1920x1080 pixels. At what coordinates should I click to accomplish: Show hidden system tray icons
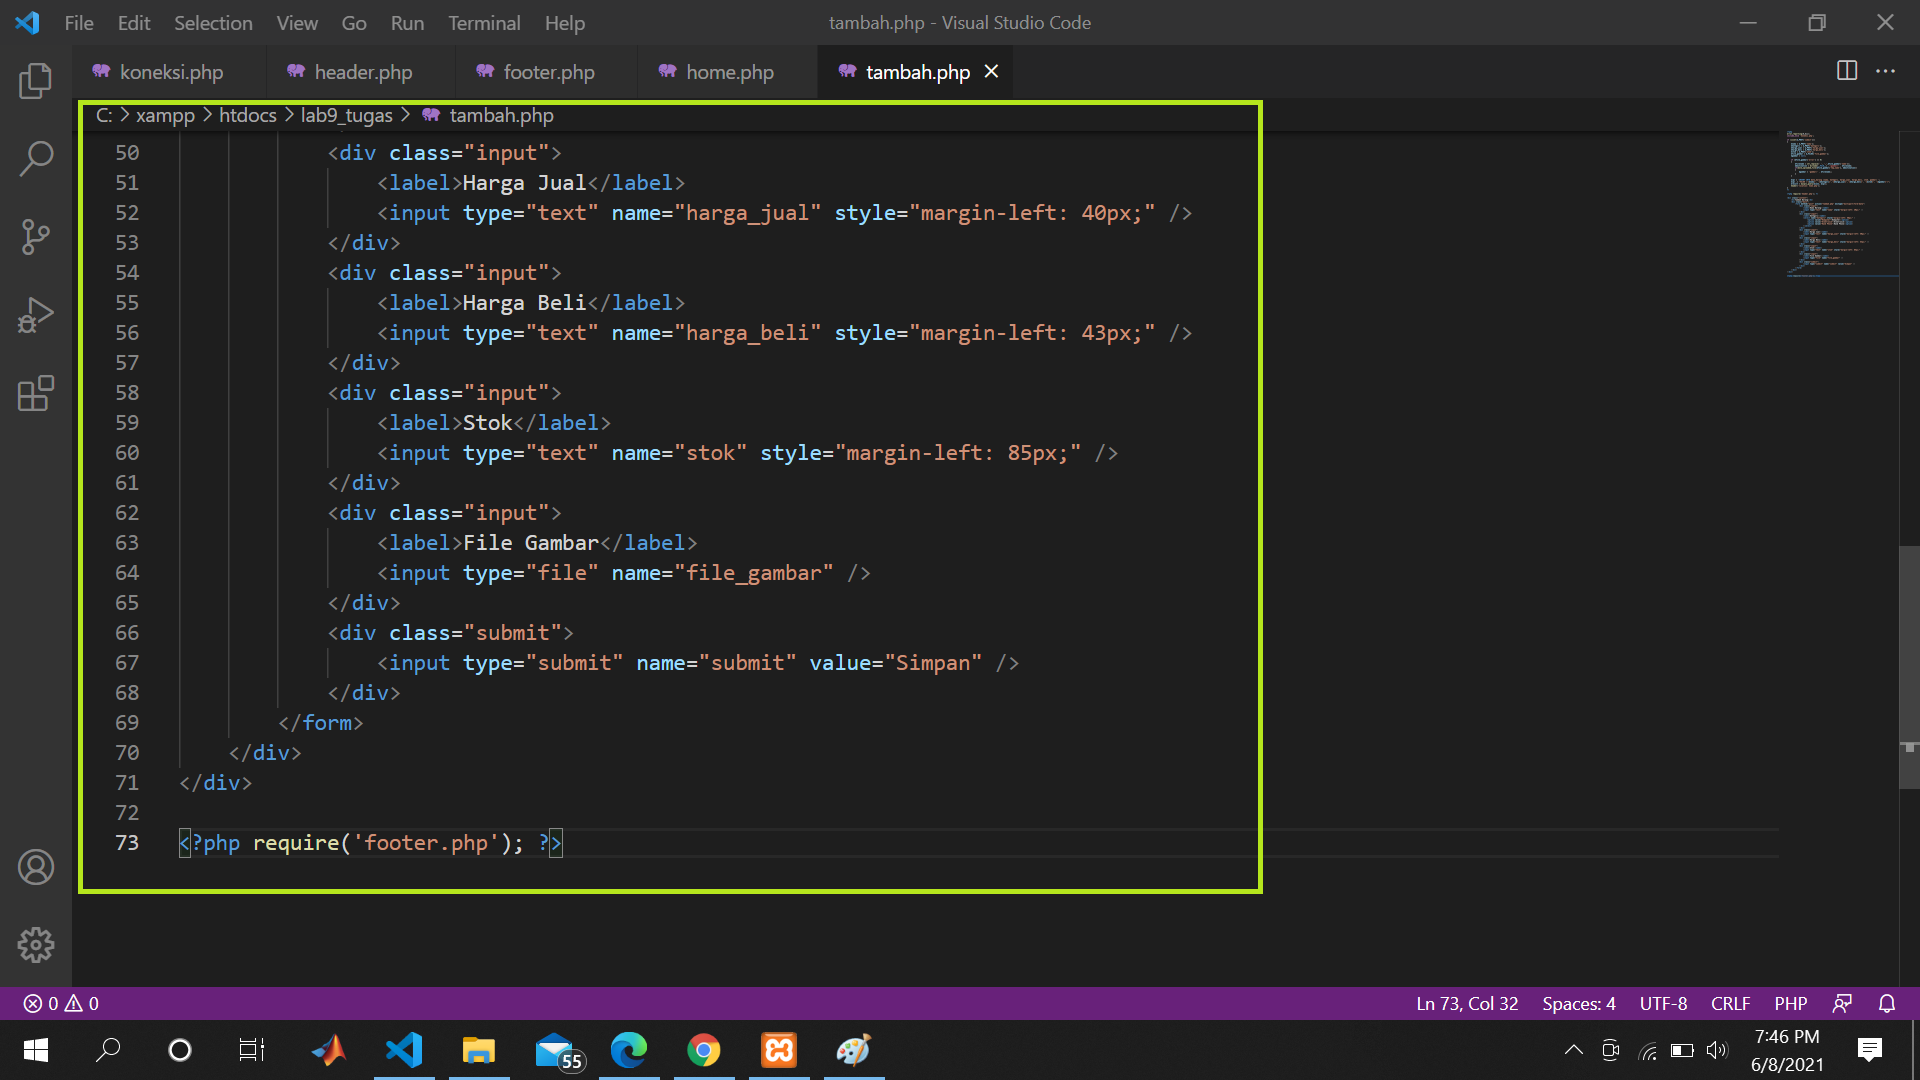tap(1573, 1050)
